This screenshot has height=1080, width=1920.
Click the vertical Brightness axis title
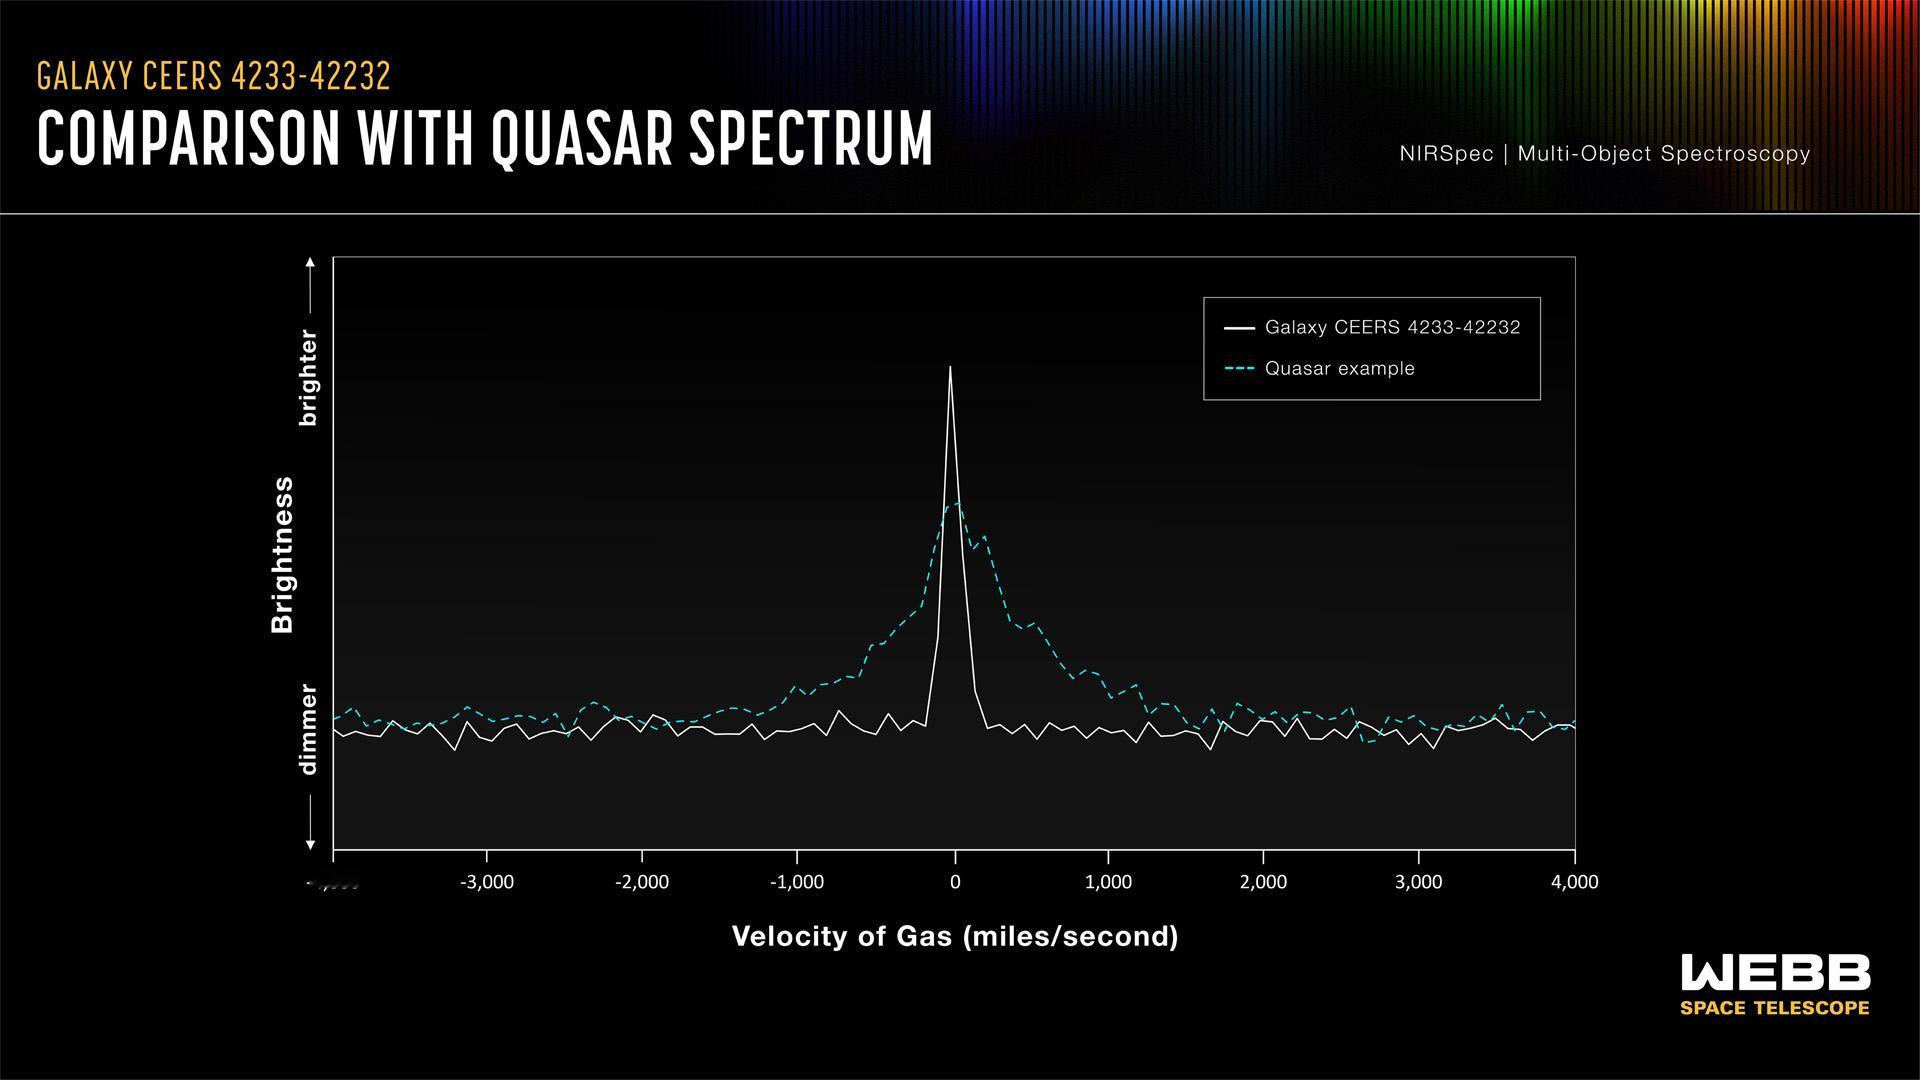click(x=283, y=554)
